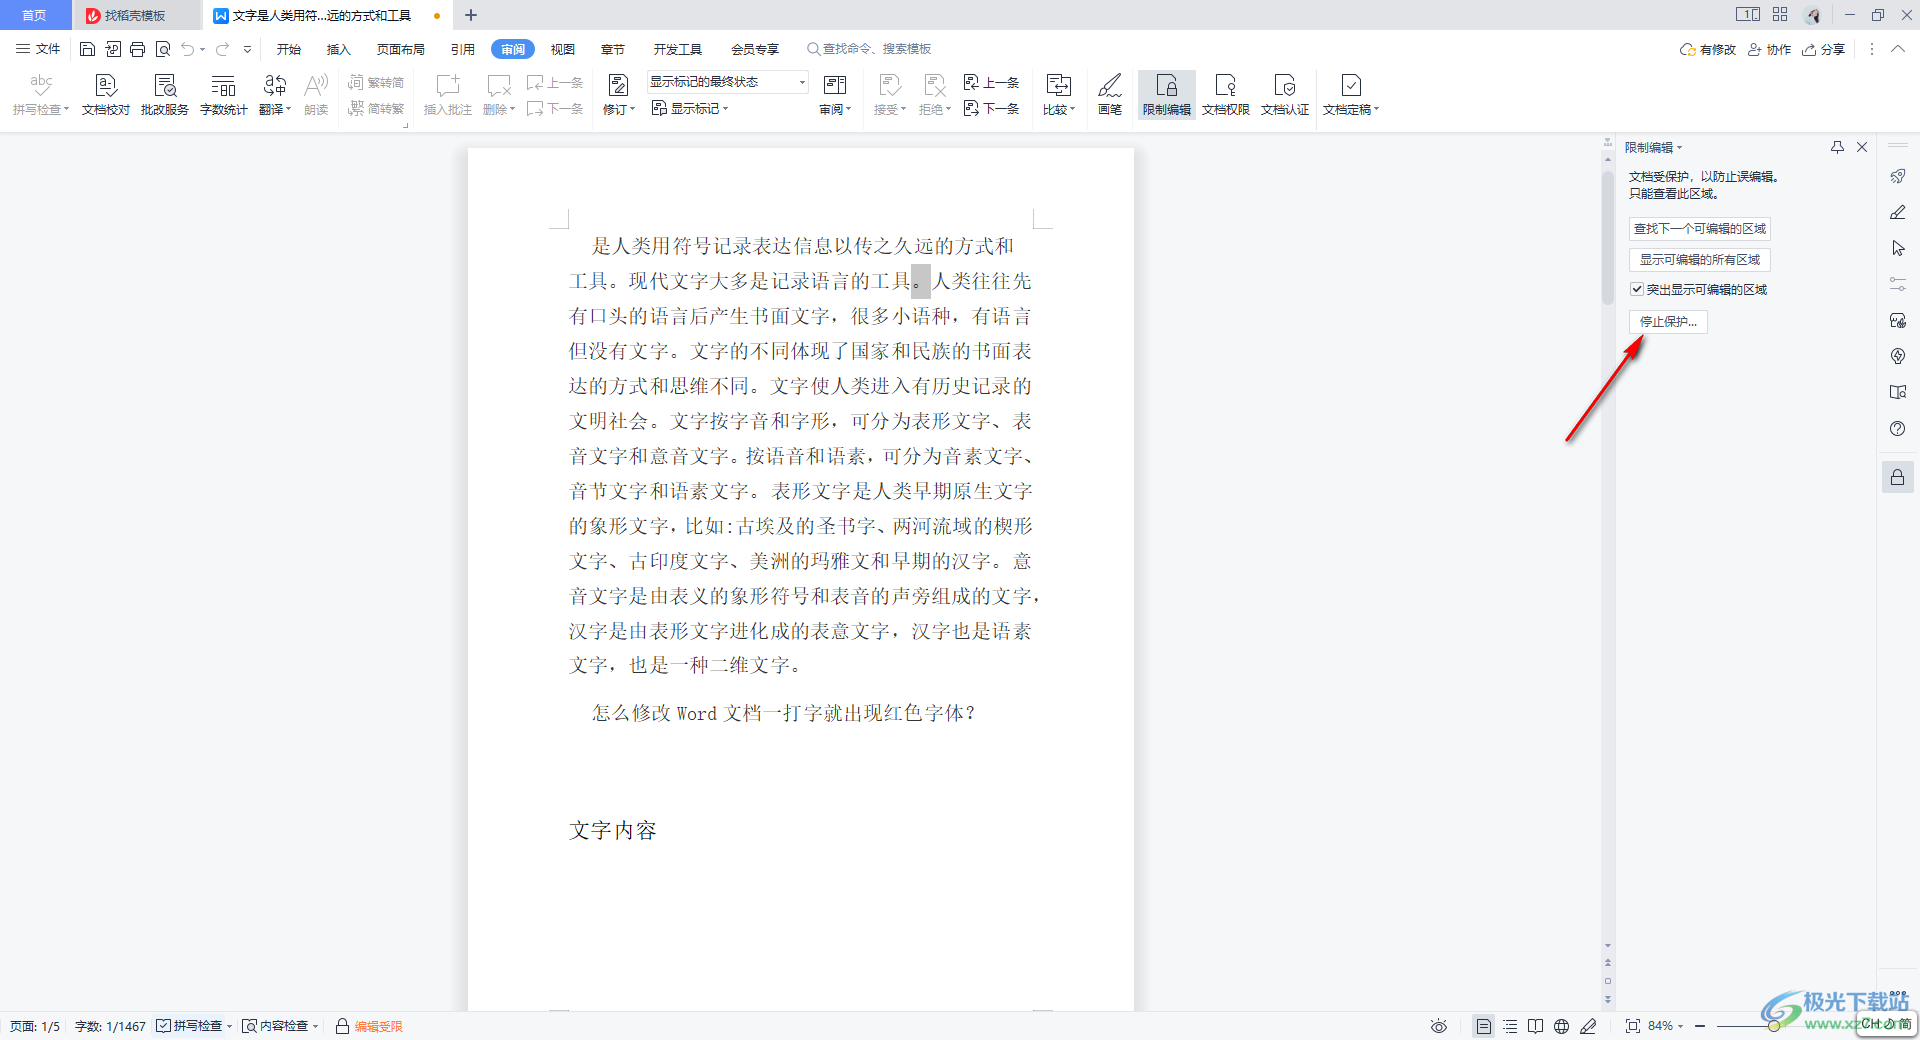Collapse the ribbon with the chevron arrow
1920x1040 pixels.
click(x=1897, y=49)
